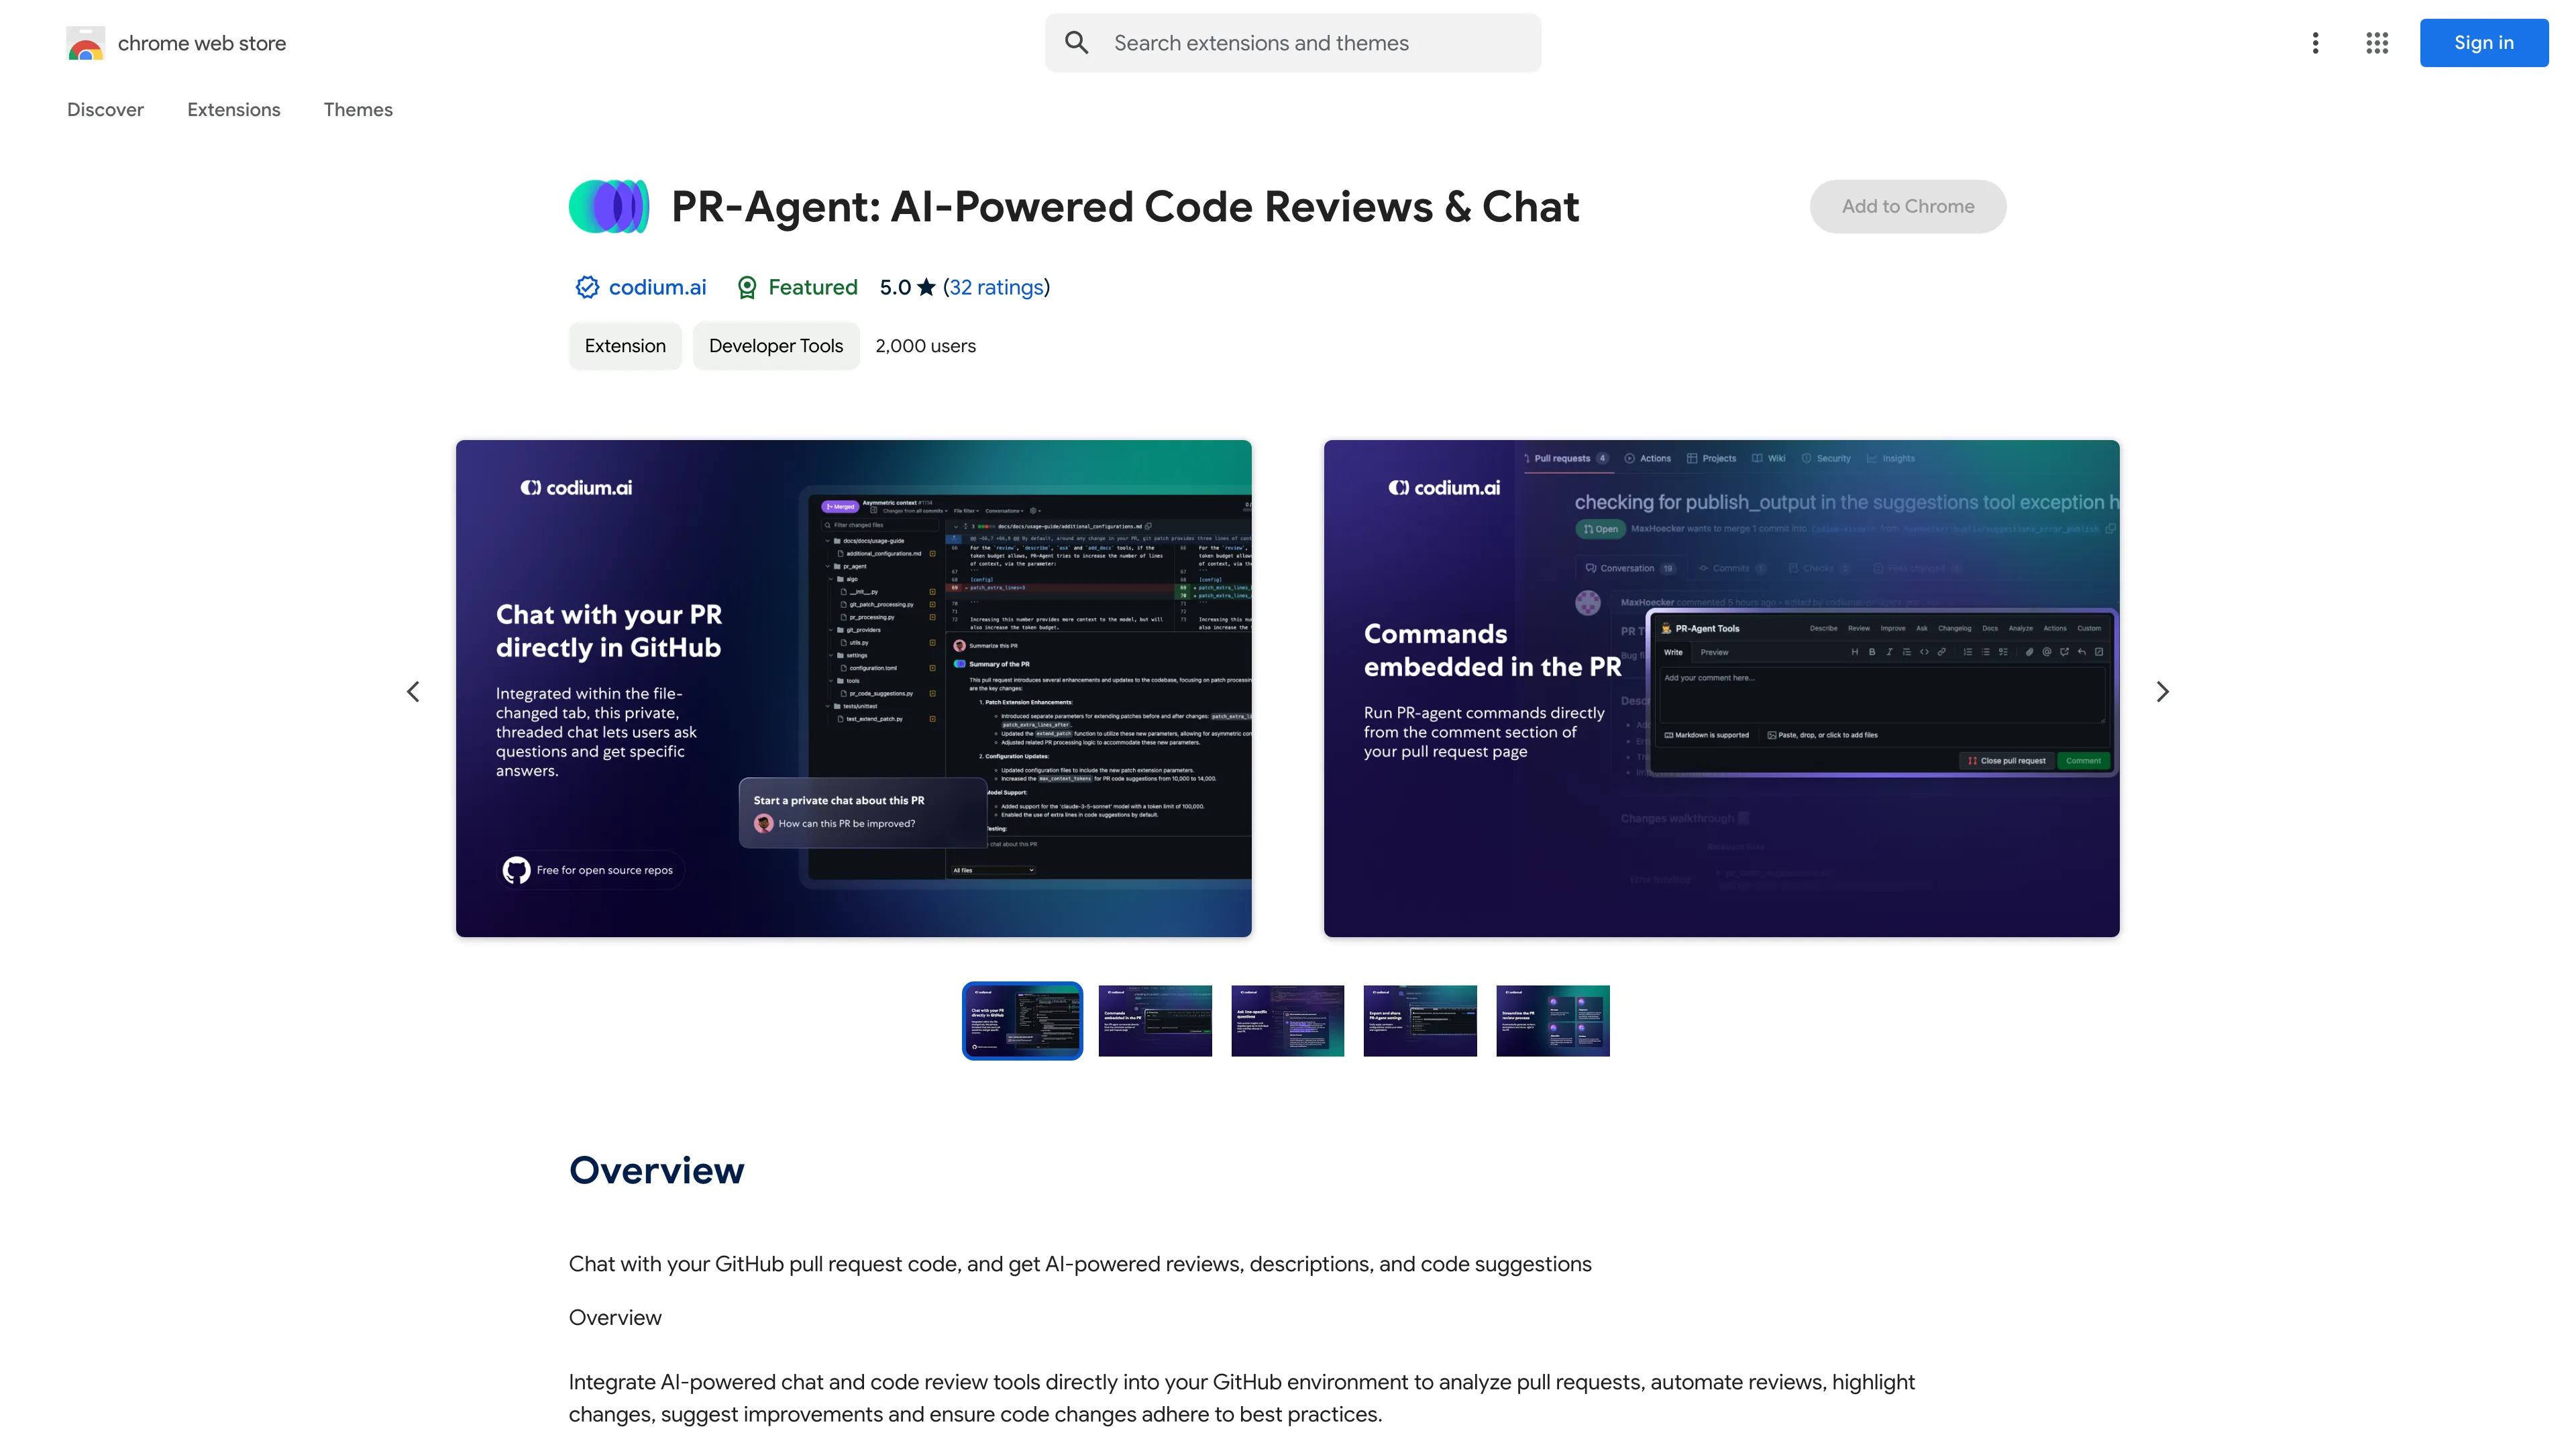Screen dimensions: 2576x1449
Task: Click the PR-Agent extension logo
Action: 608,206
